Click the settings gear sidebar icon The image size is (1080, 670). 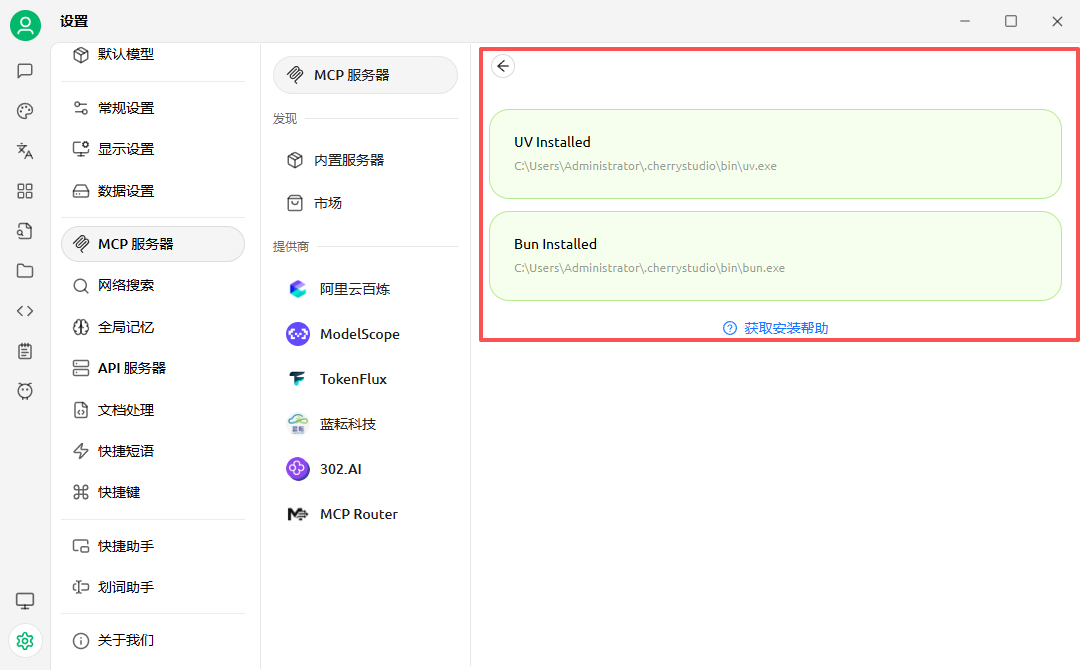pyautogui.click(x=25, y=640)
